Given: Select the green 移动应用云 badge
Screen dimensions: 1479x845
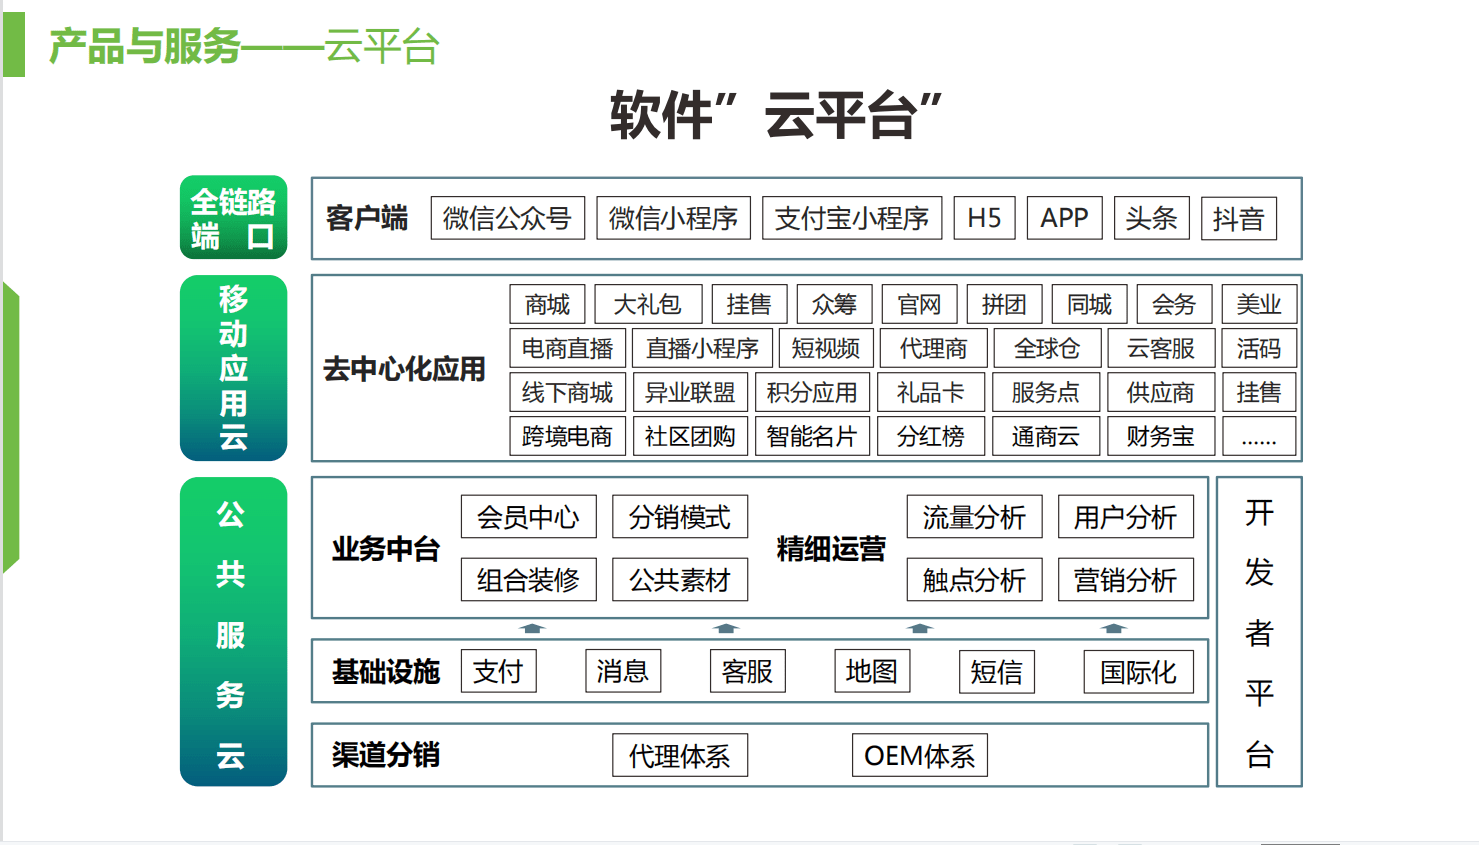Looking at the screenshot, I should 234,368.
